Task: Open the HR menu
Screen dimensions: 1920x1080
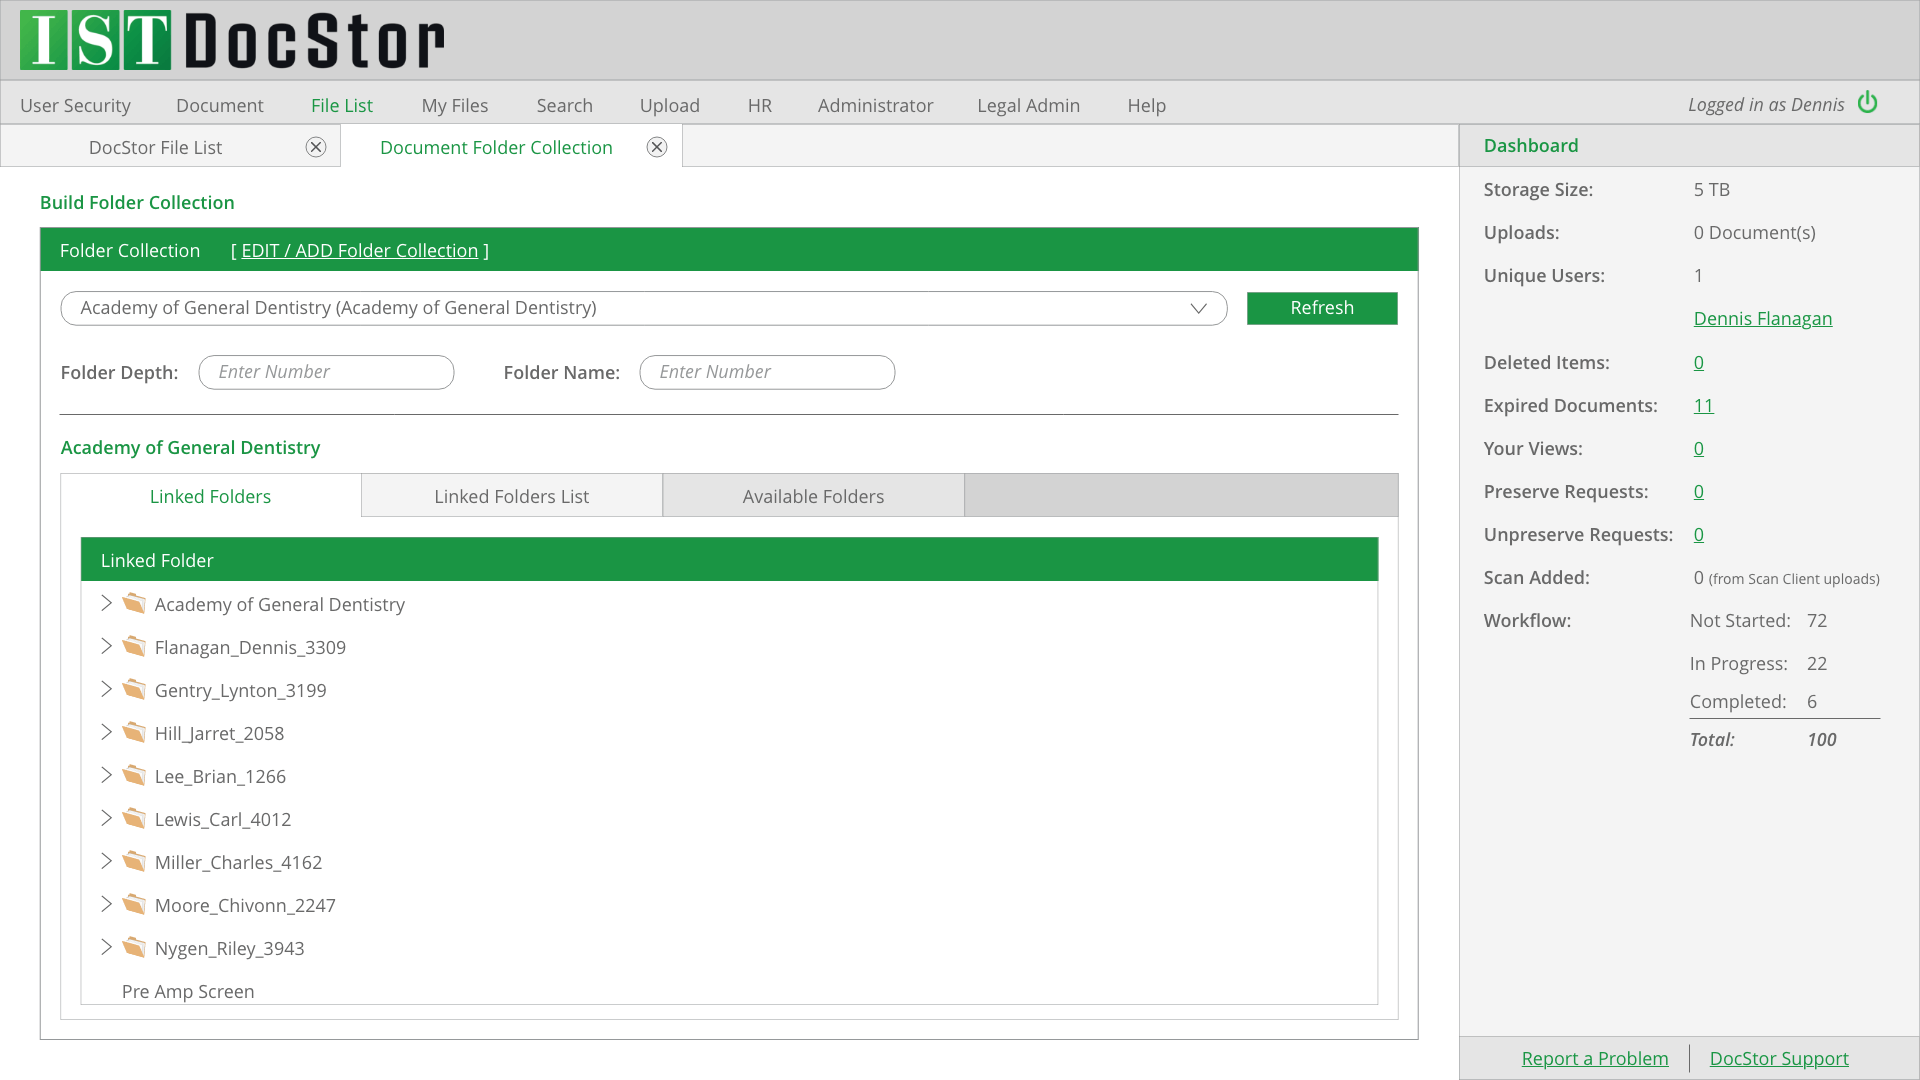Action: [x=760, y=105]
